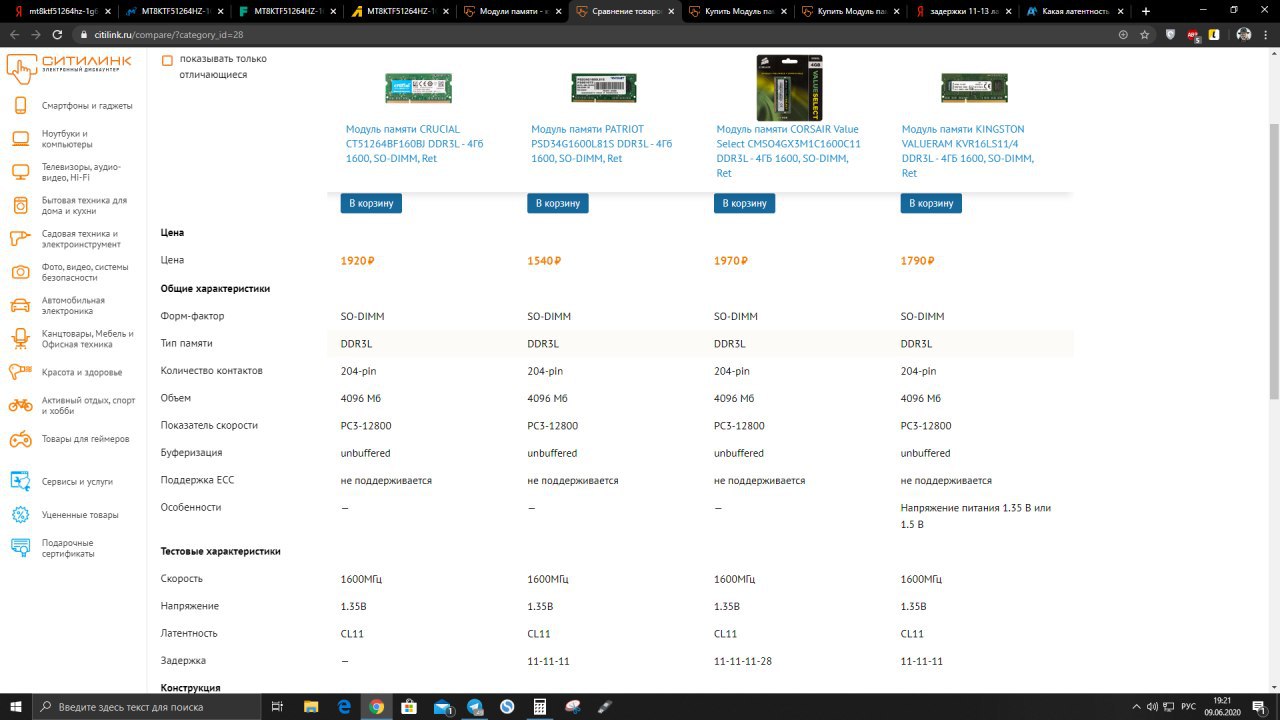Open the Smartphones and gadgets category icon
This screenshot has height=720, width=1280.
click(20, 106)
